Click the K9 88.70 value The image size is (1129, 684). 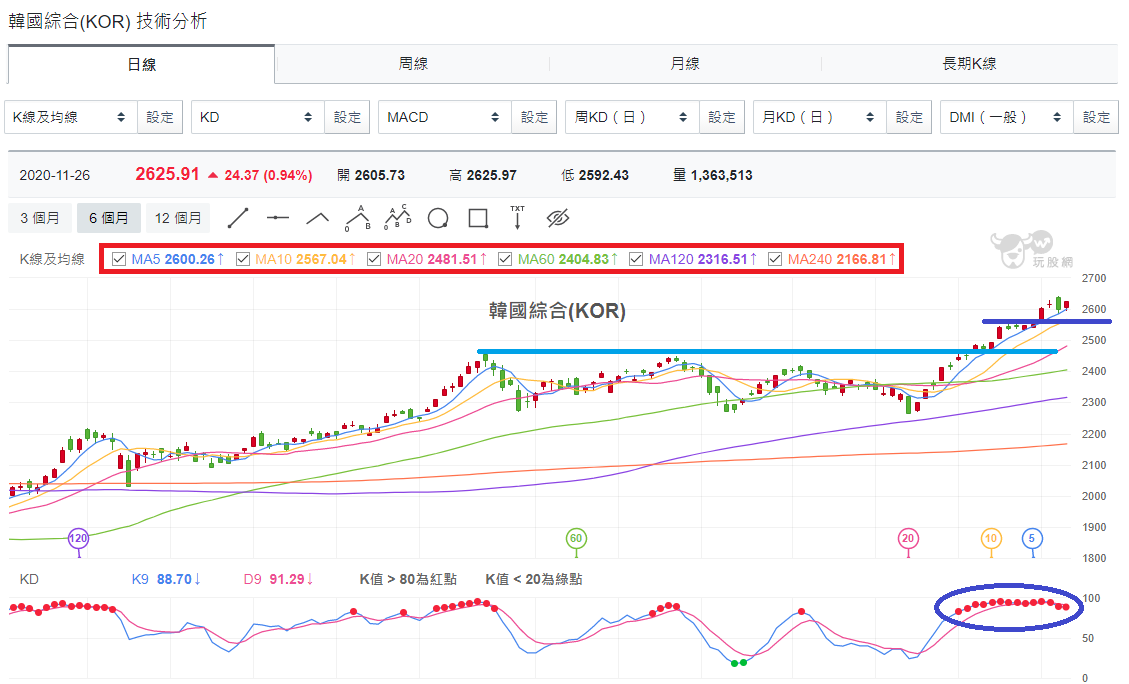pyautogui.click(x=166, y=579)
